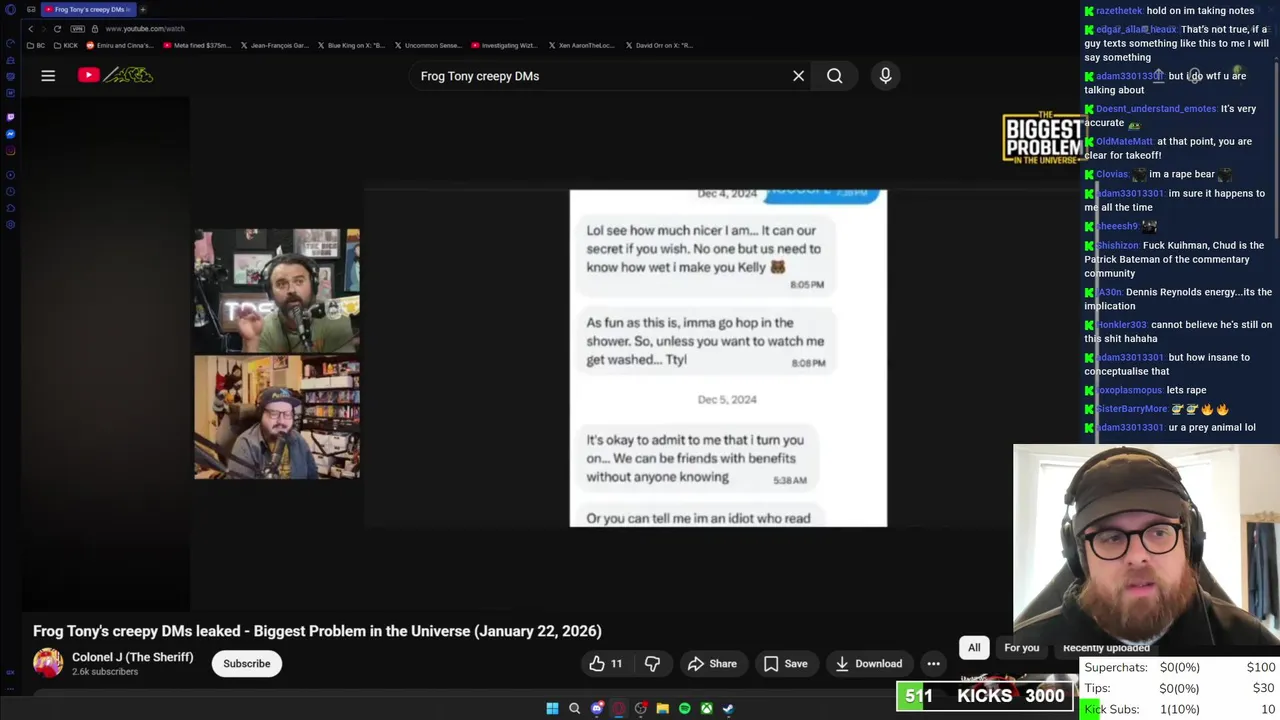
Task: Open a new browser tab
Action: 143,9
